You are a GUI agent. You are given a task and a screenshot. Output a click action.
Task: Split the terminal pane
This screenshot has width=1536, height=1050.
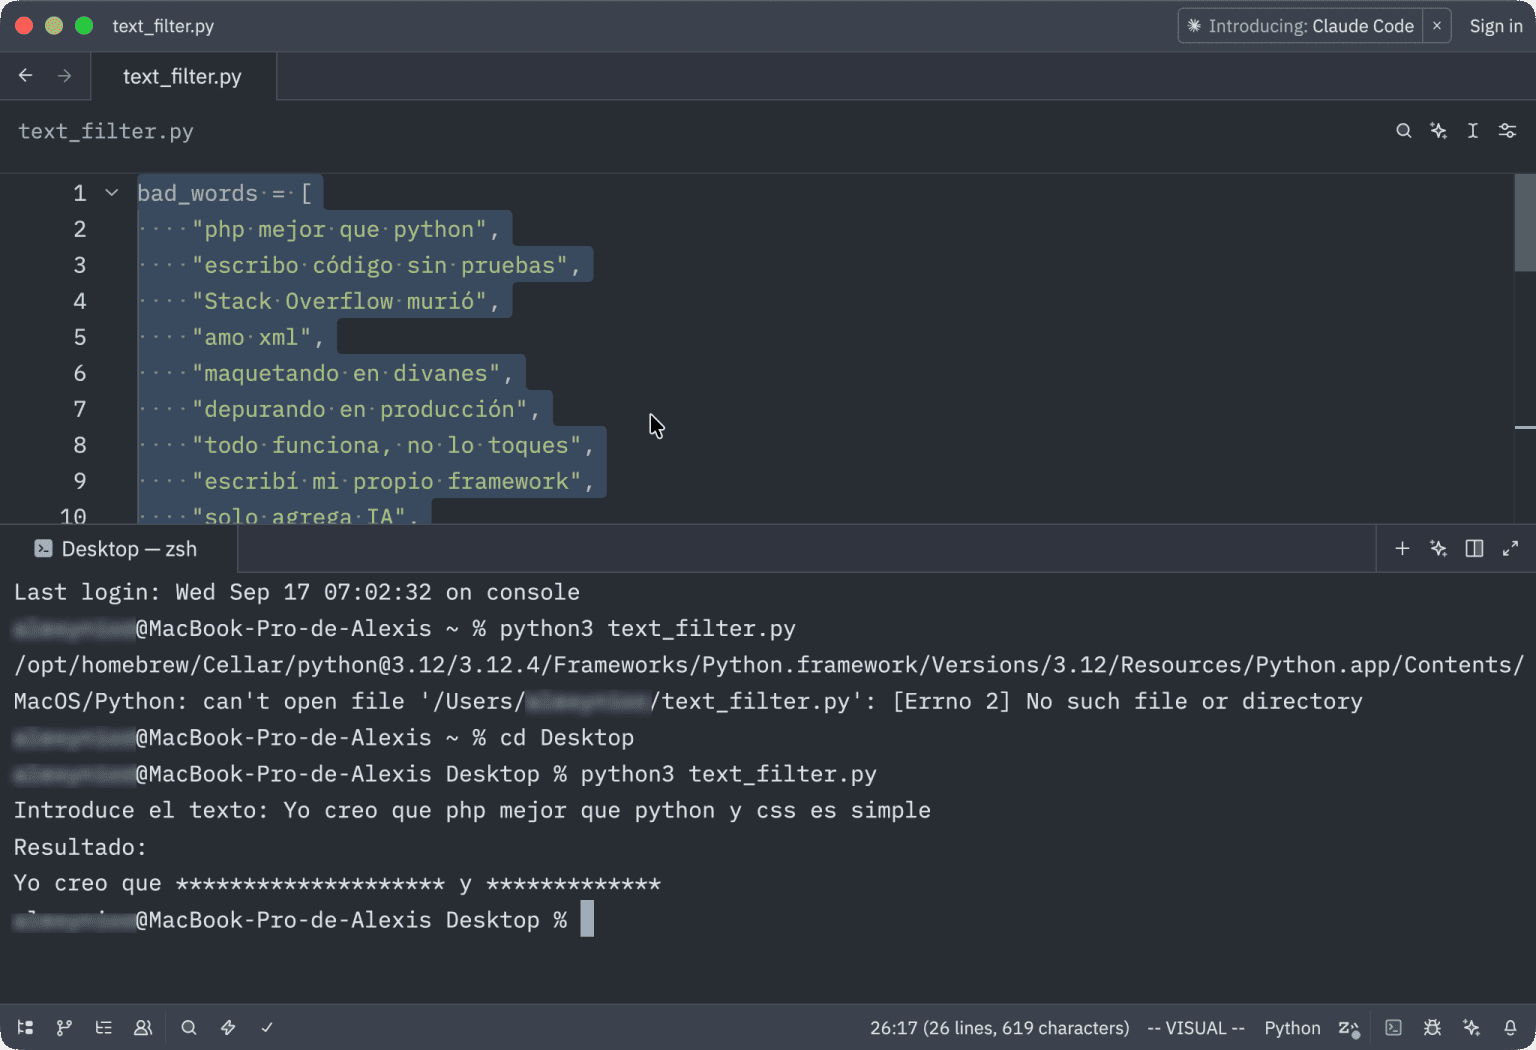[1473, 548]
